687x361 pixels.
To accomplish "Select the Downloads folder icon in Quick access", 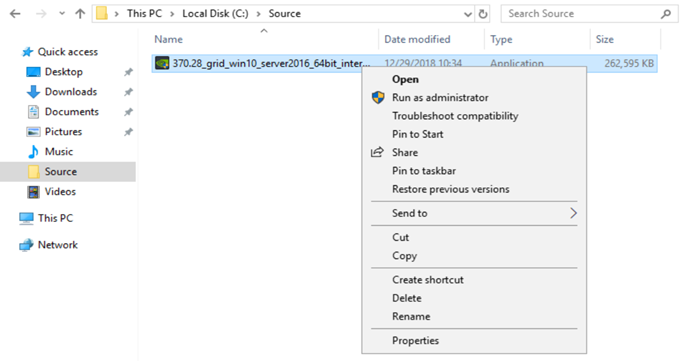I will coord(33,92).
